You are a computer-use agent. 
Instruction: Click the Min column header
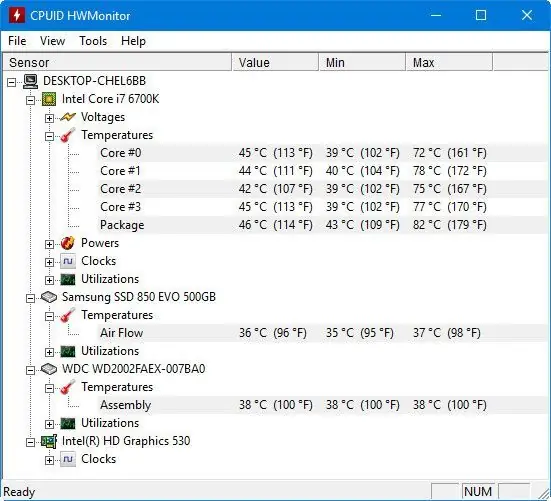(362, 63)
